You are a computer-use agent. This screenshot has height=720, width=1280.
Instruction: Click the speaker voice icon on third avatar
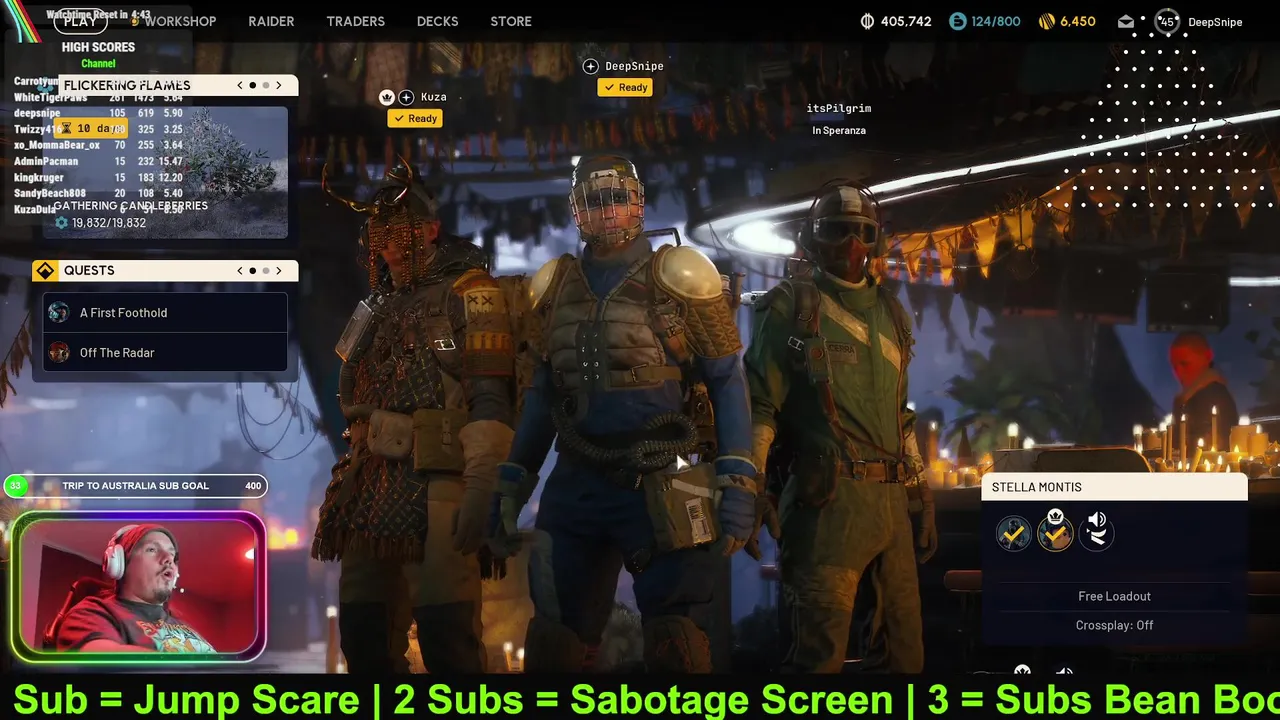click(1097, 520)
